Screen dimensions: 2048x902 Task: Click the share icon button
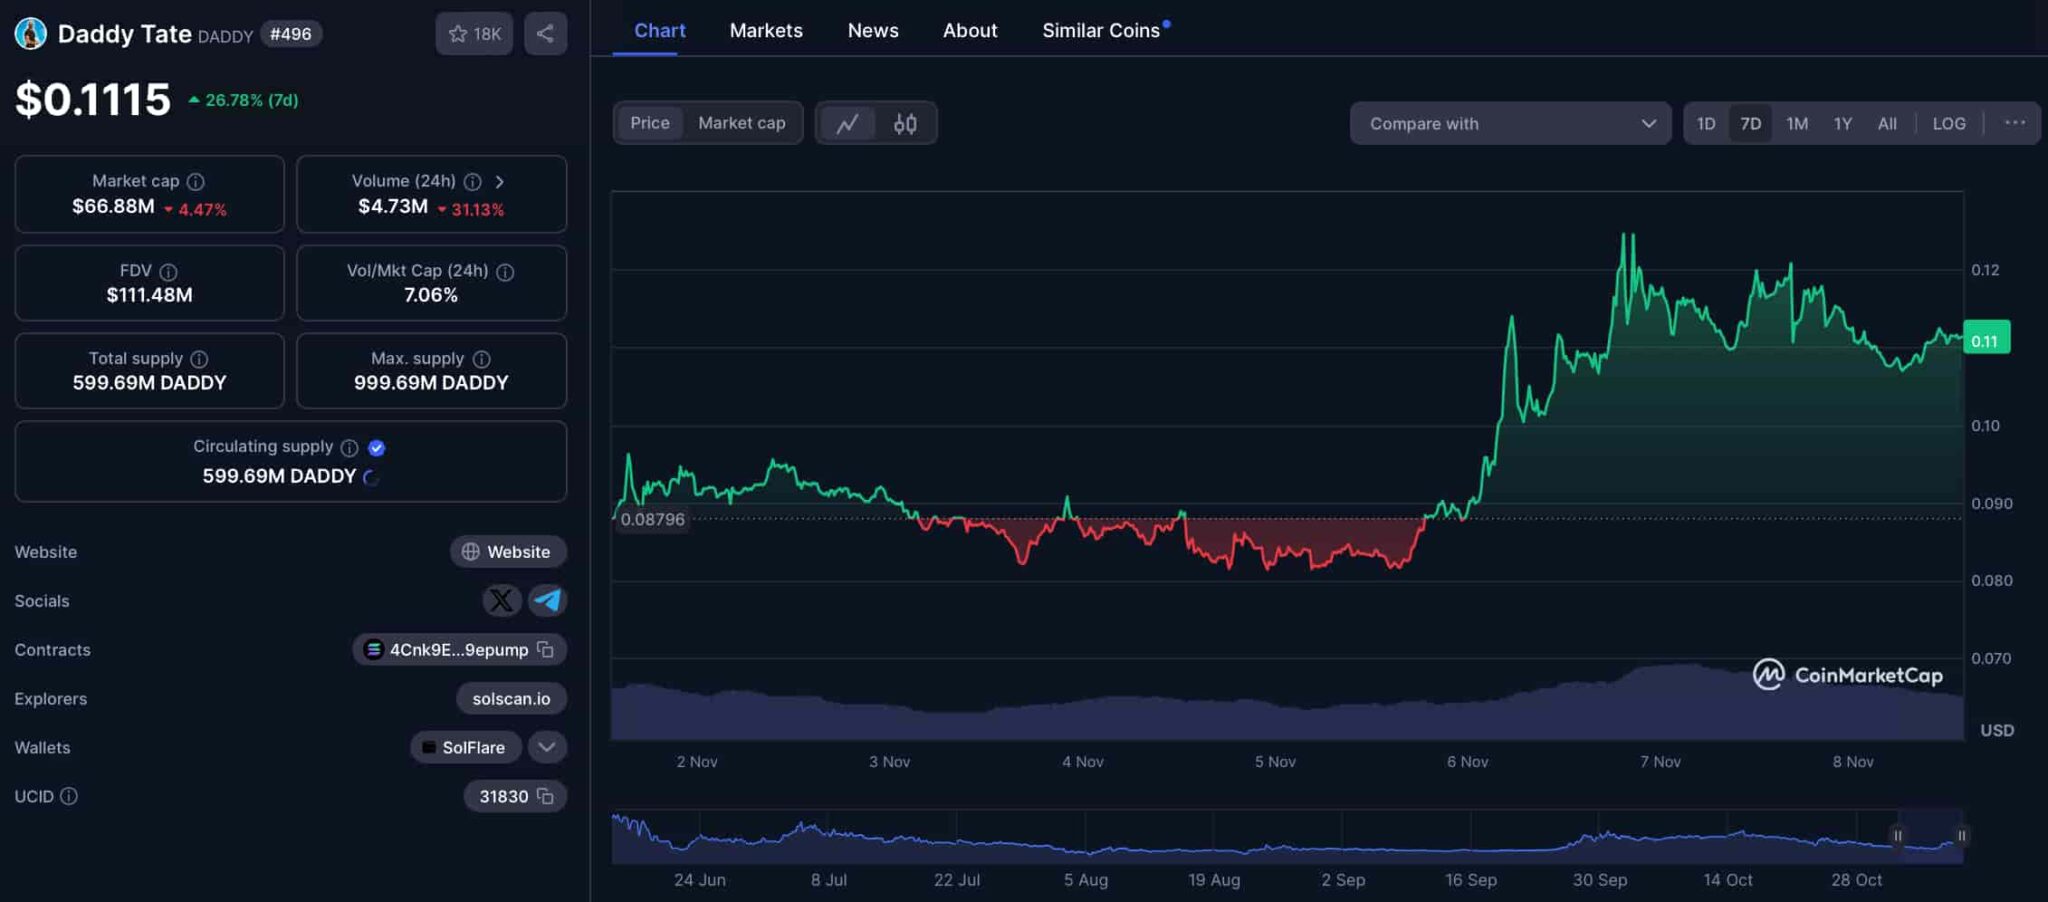545,34
